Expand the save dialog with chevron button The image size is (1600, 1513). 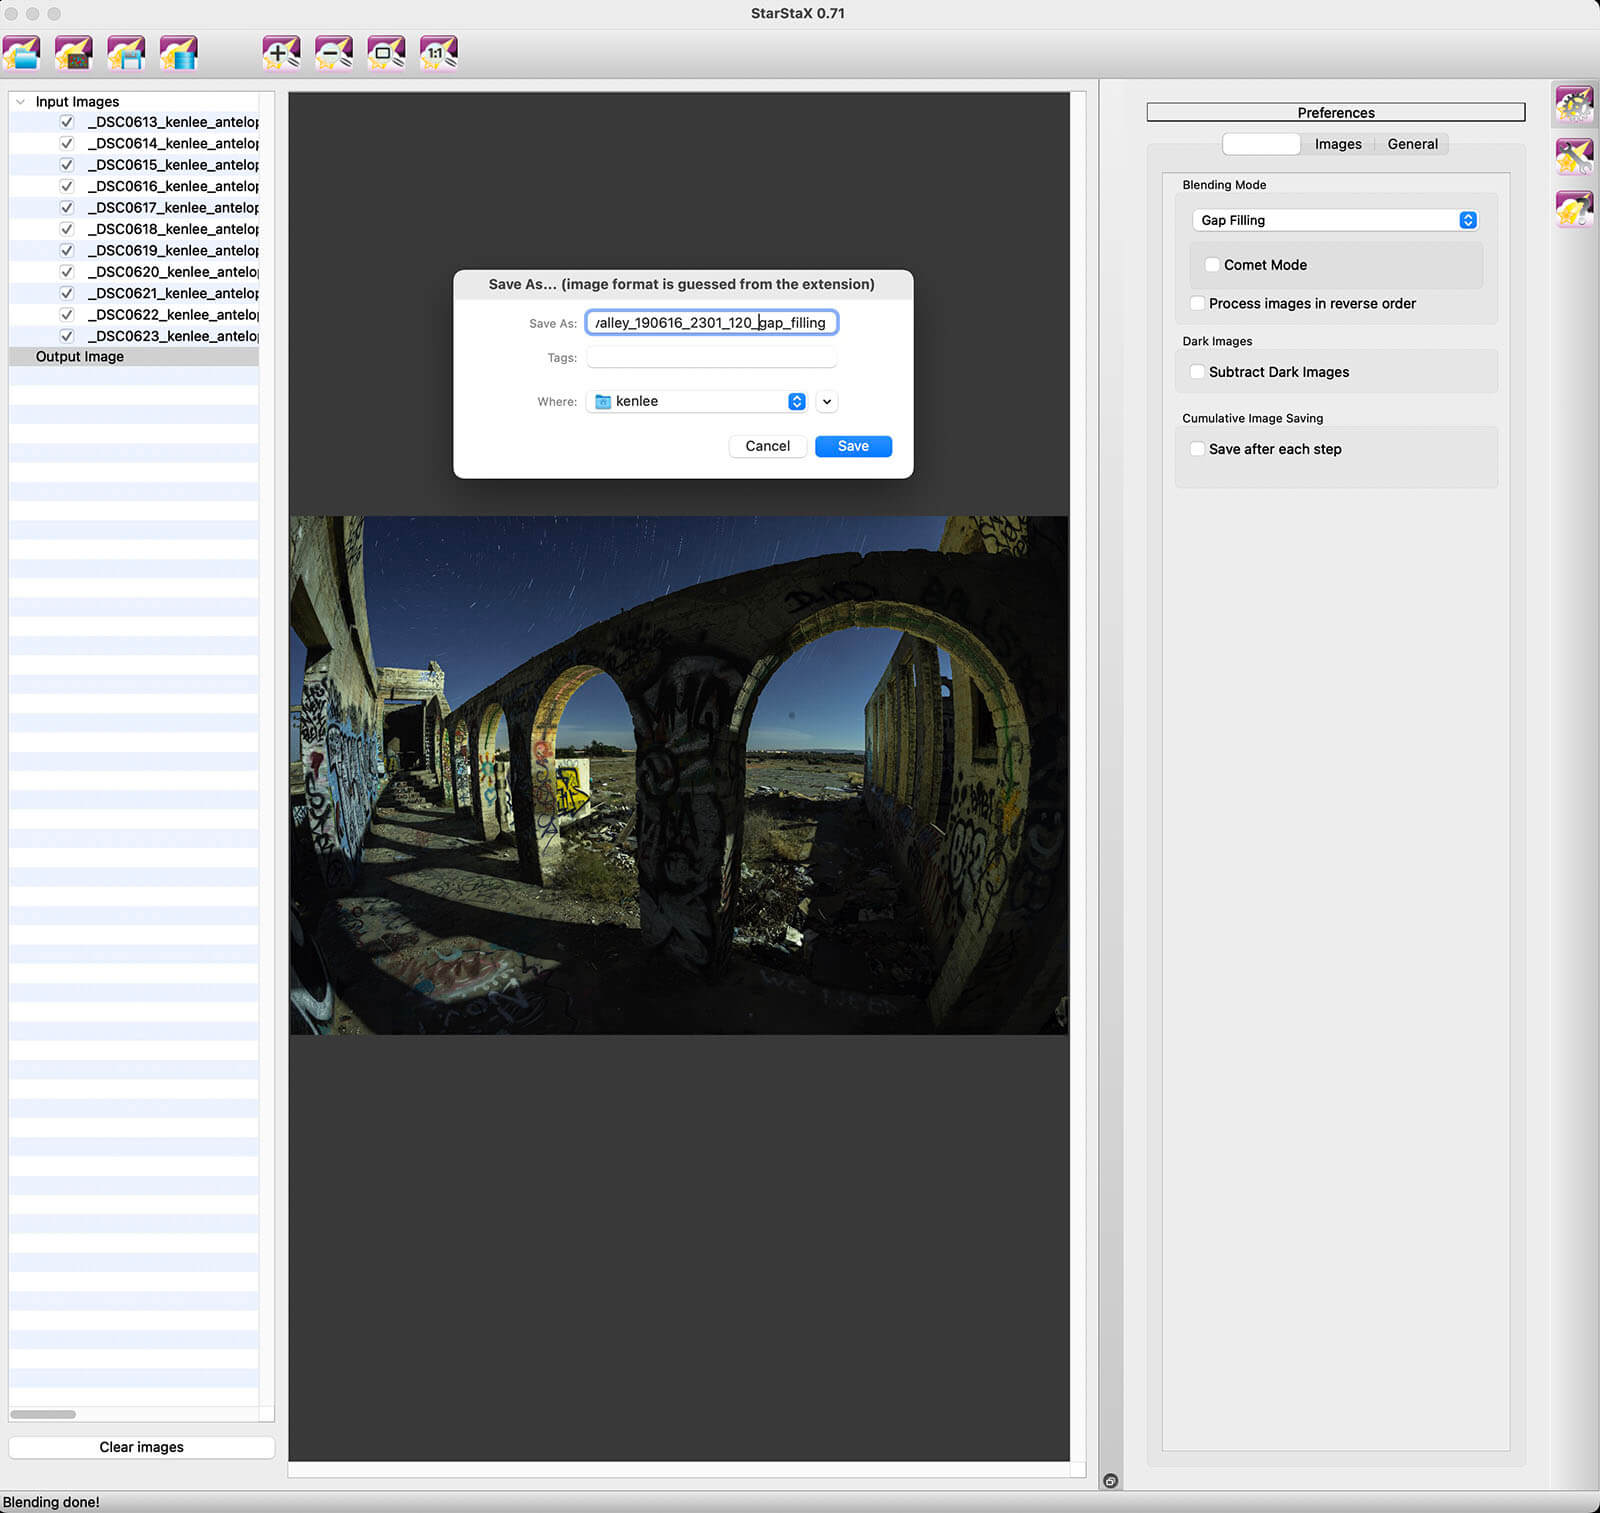pyautogui.click(x=827, y=401)
